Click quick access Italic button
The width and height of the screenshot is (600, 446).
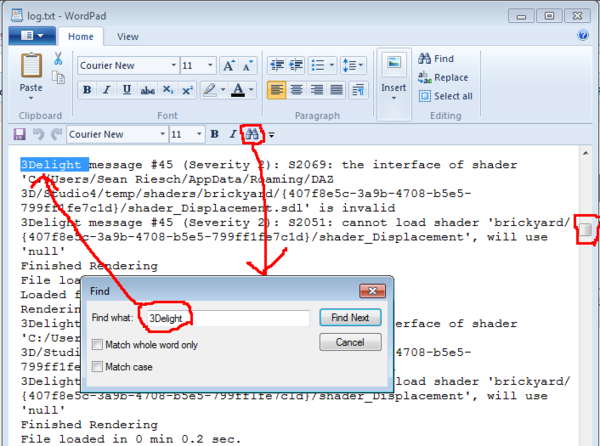(x=232, y=134)
